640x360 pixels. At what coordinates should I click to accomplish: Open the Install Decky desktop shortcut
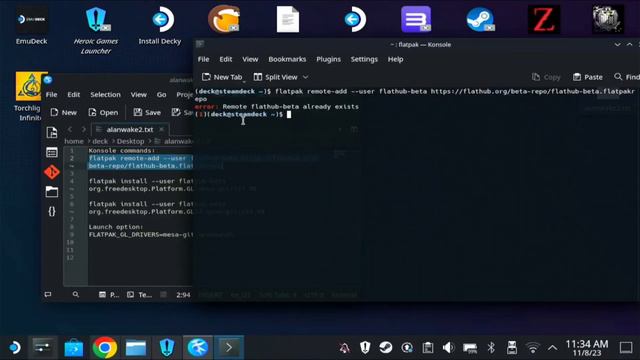coord(160,26)
